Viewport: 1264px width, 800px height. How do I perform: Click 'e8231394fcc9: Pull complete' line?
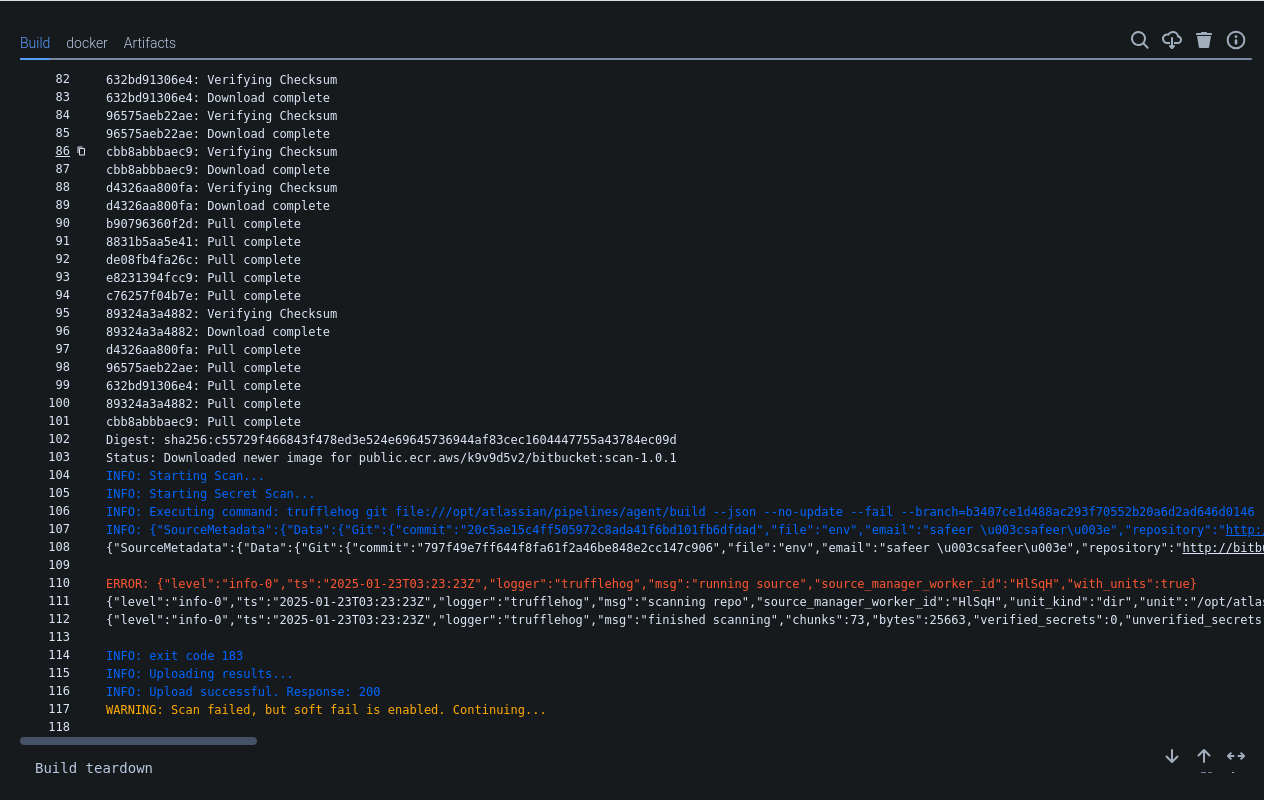(x=203, y=278)
